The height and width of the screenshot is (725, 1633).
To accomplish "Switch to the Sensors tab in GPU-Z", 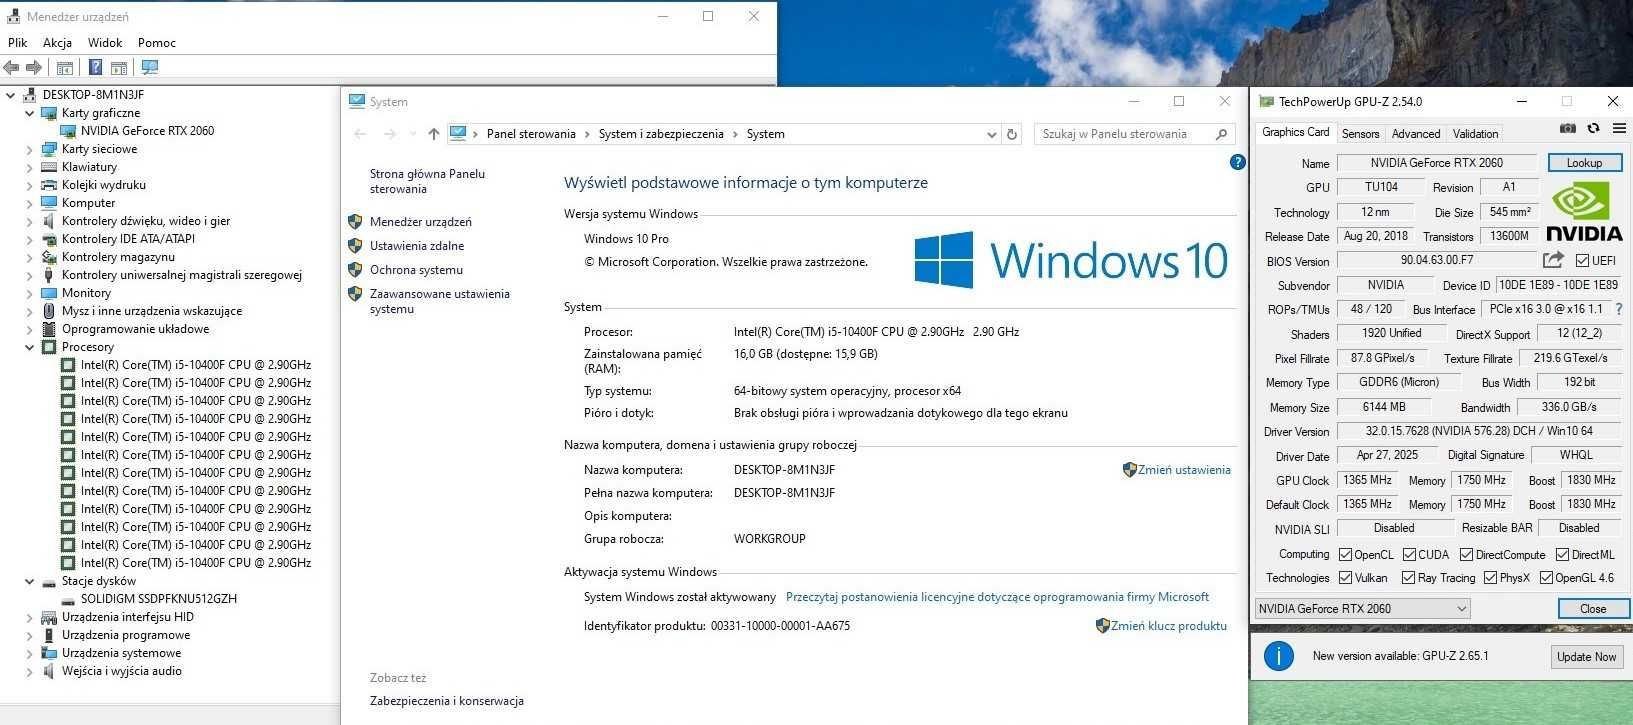I will tap(1360, 133).
